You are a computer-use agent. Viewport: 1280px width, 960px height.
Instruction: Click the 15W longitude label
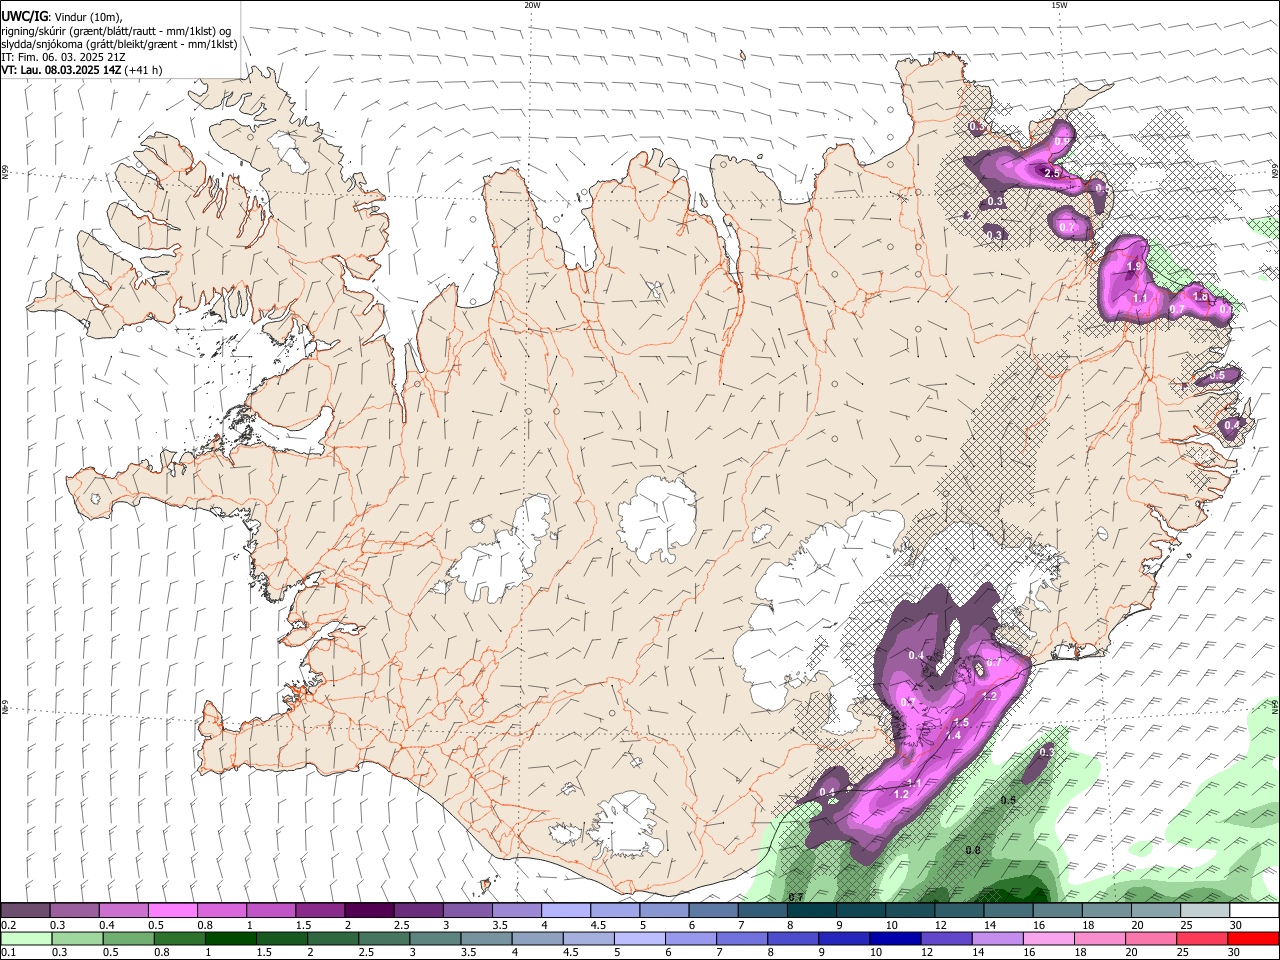[1059, 5]
